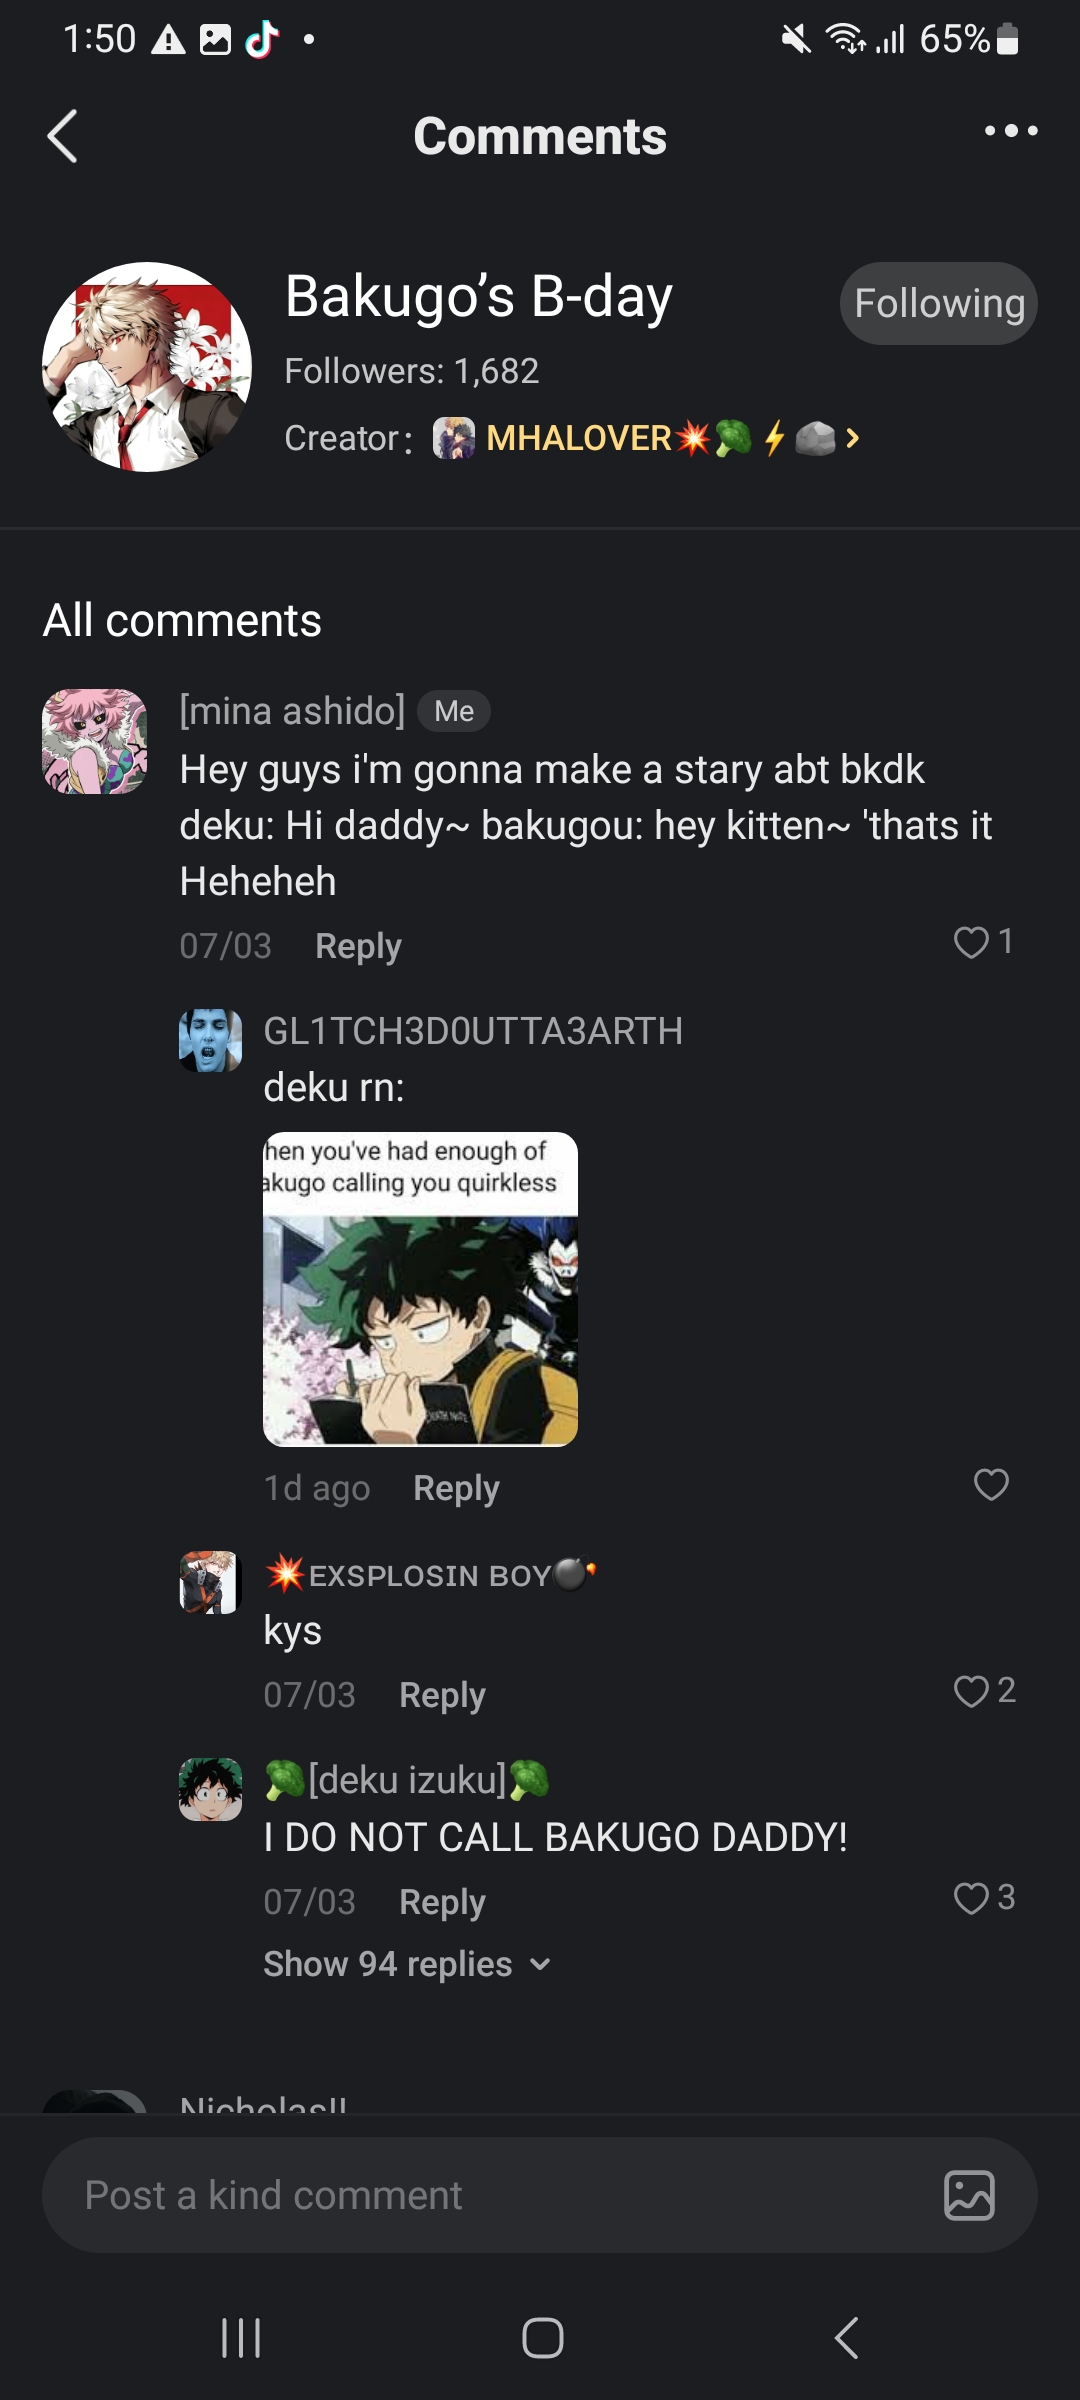Reply to the mina ashido comment

click(x=358, y=946)
